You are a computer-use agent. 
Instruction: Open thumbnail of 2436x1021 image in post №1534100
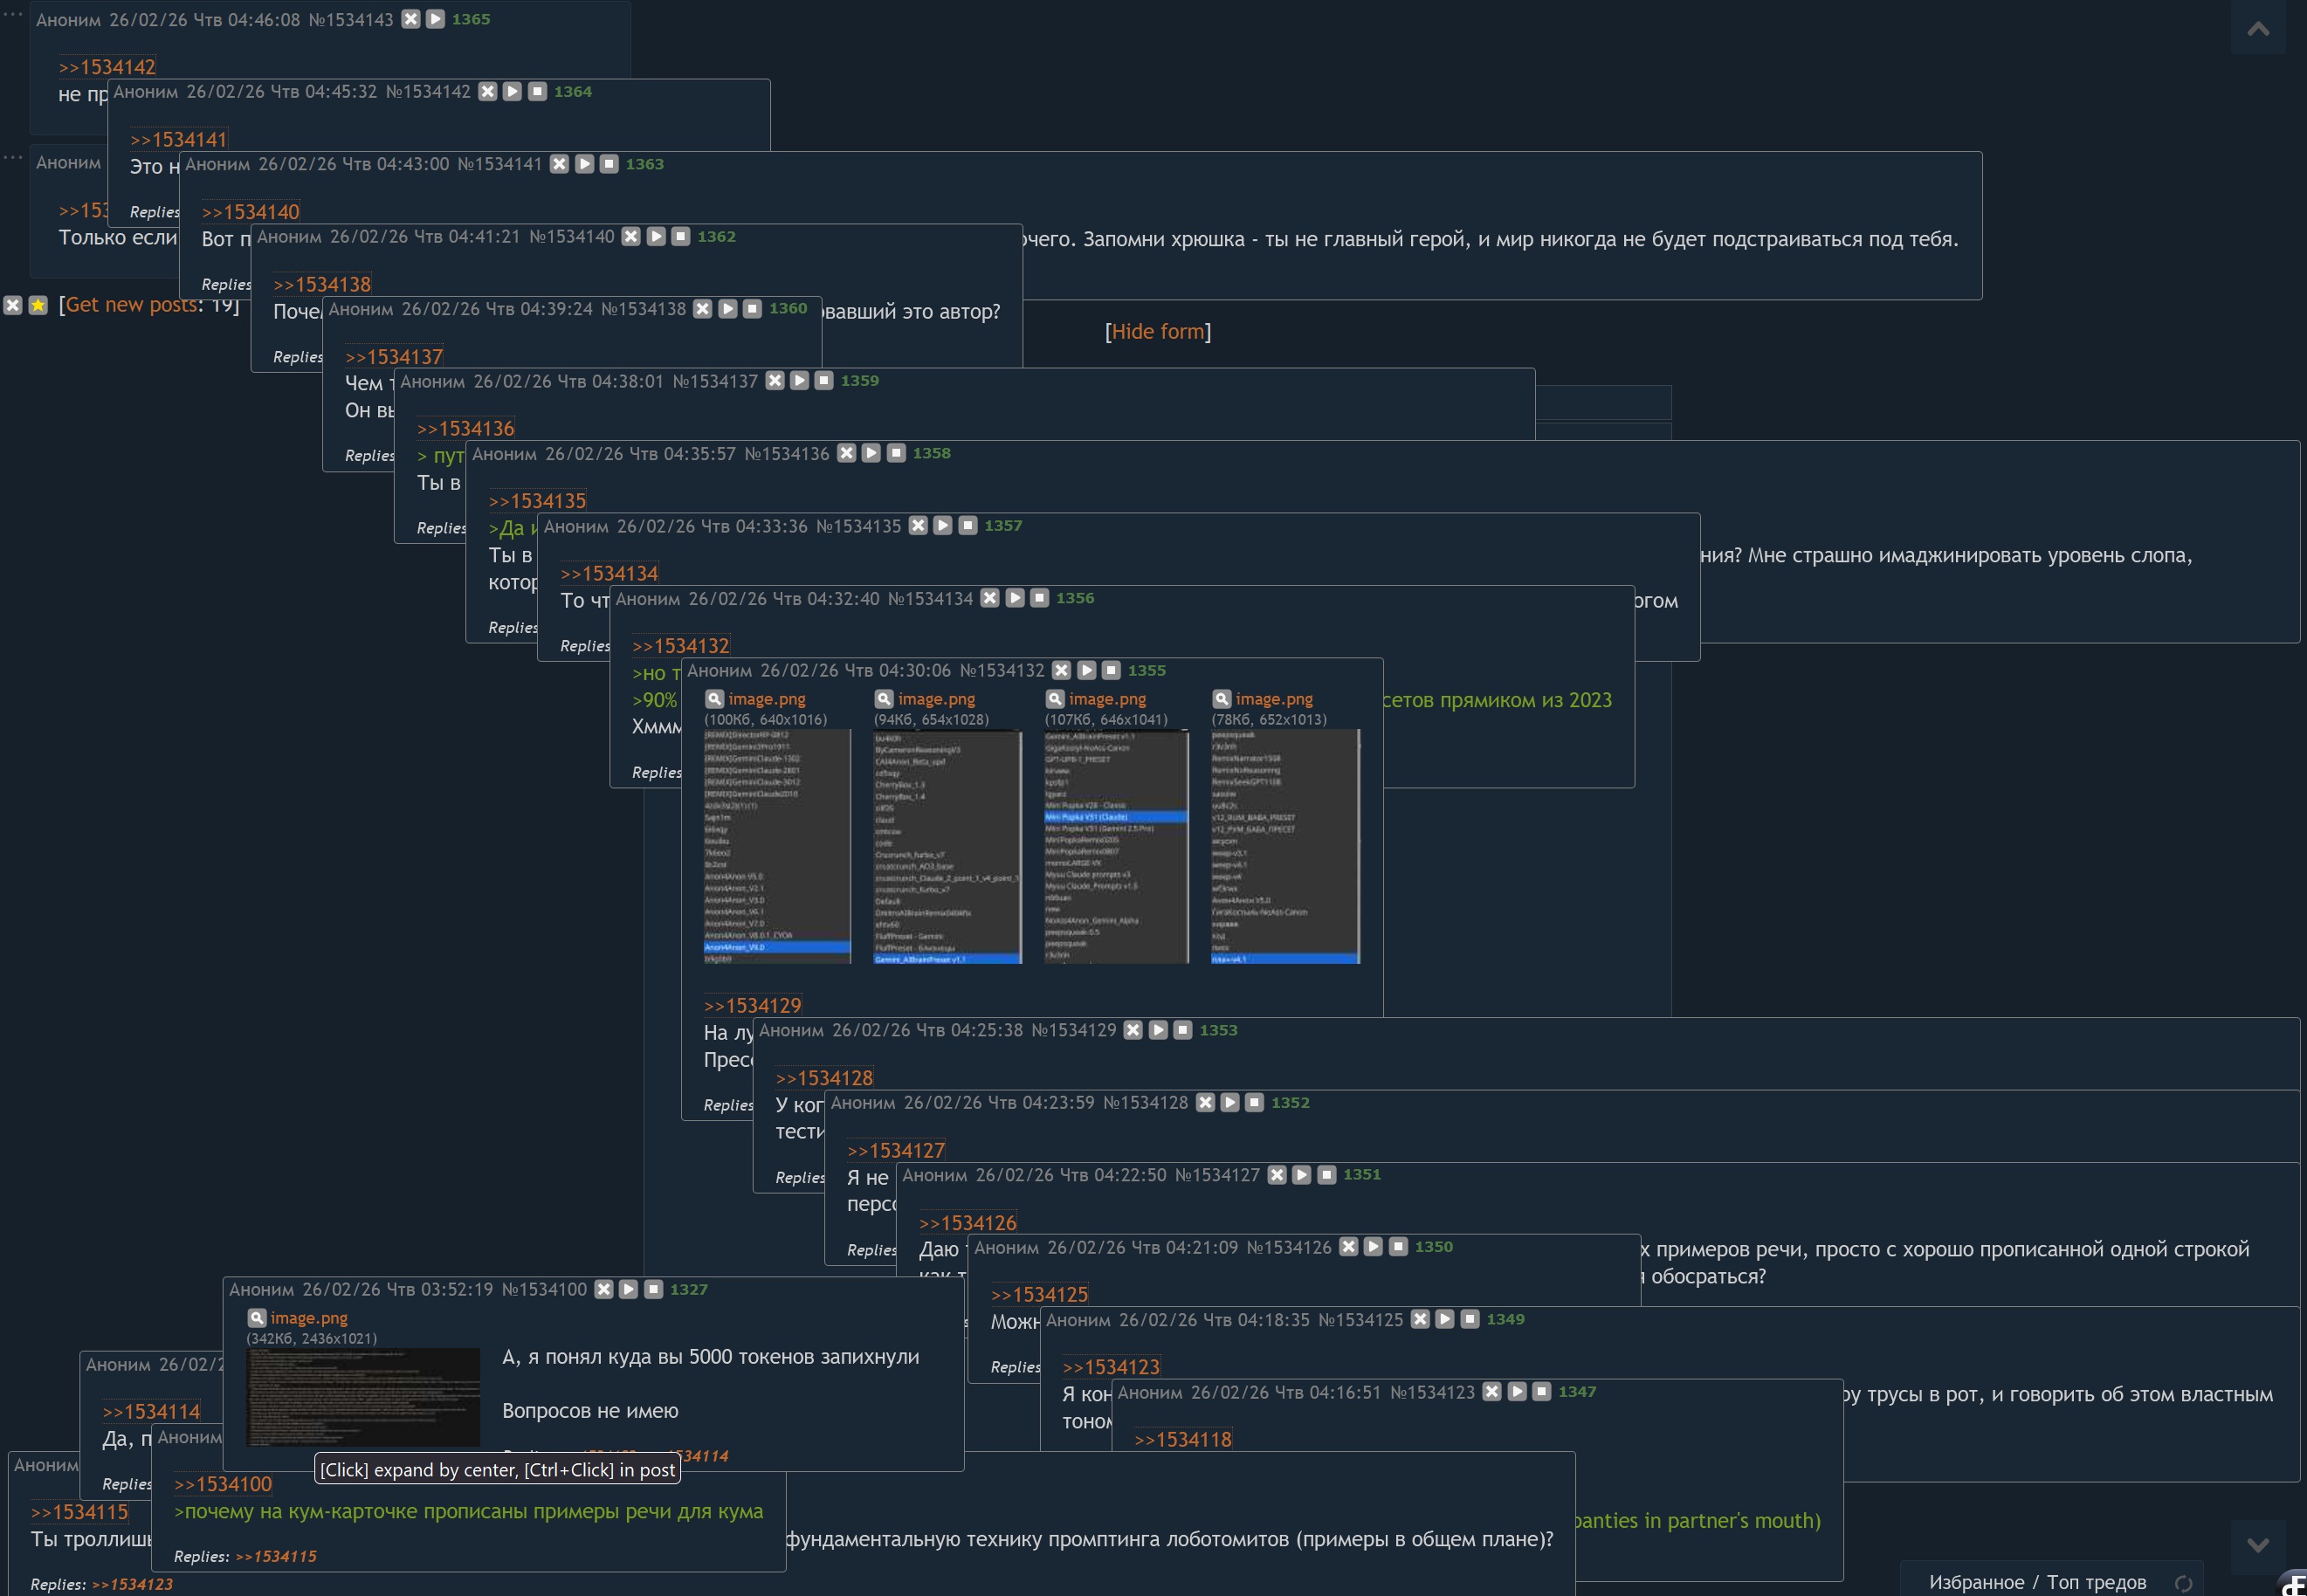363,1396
